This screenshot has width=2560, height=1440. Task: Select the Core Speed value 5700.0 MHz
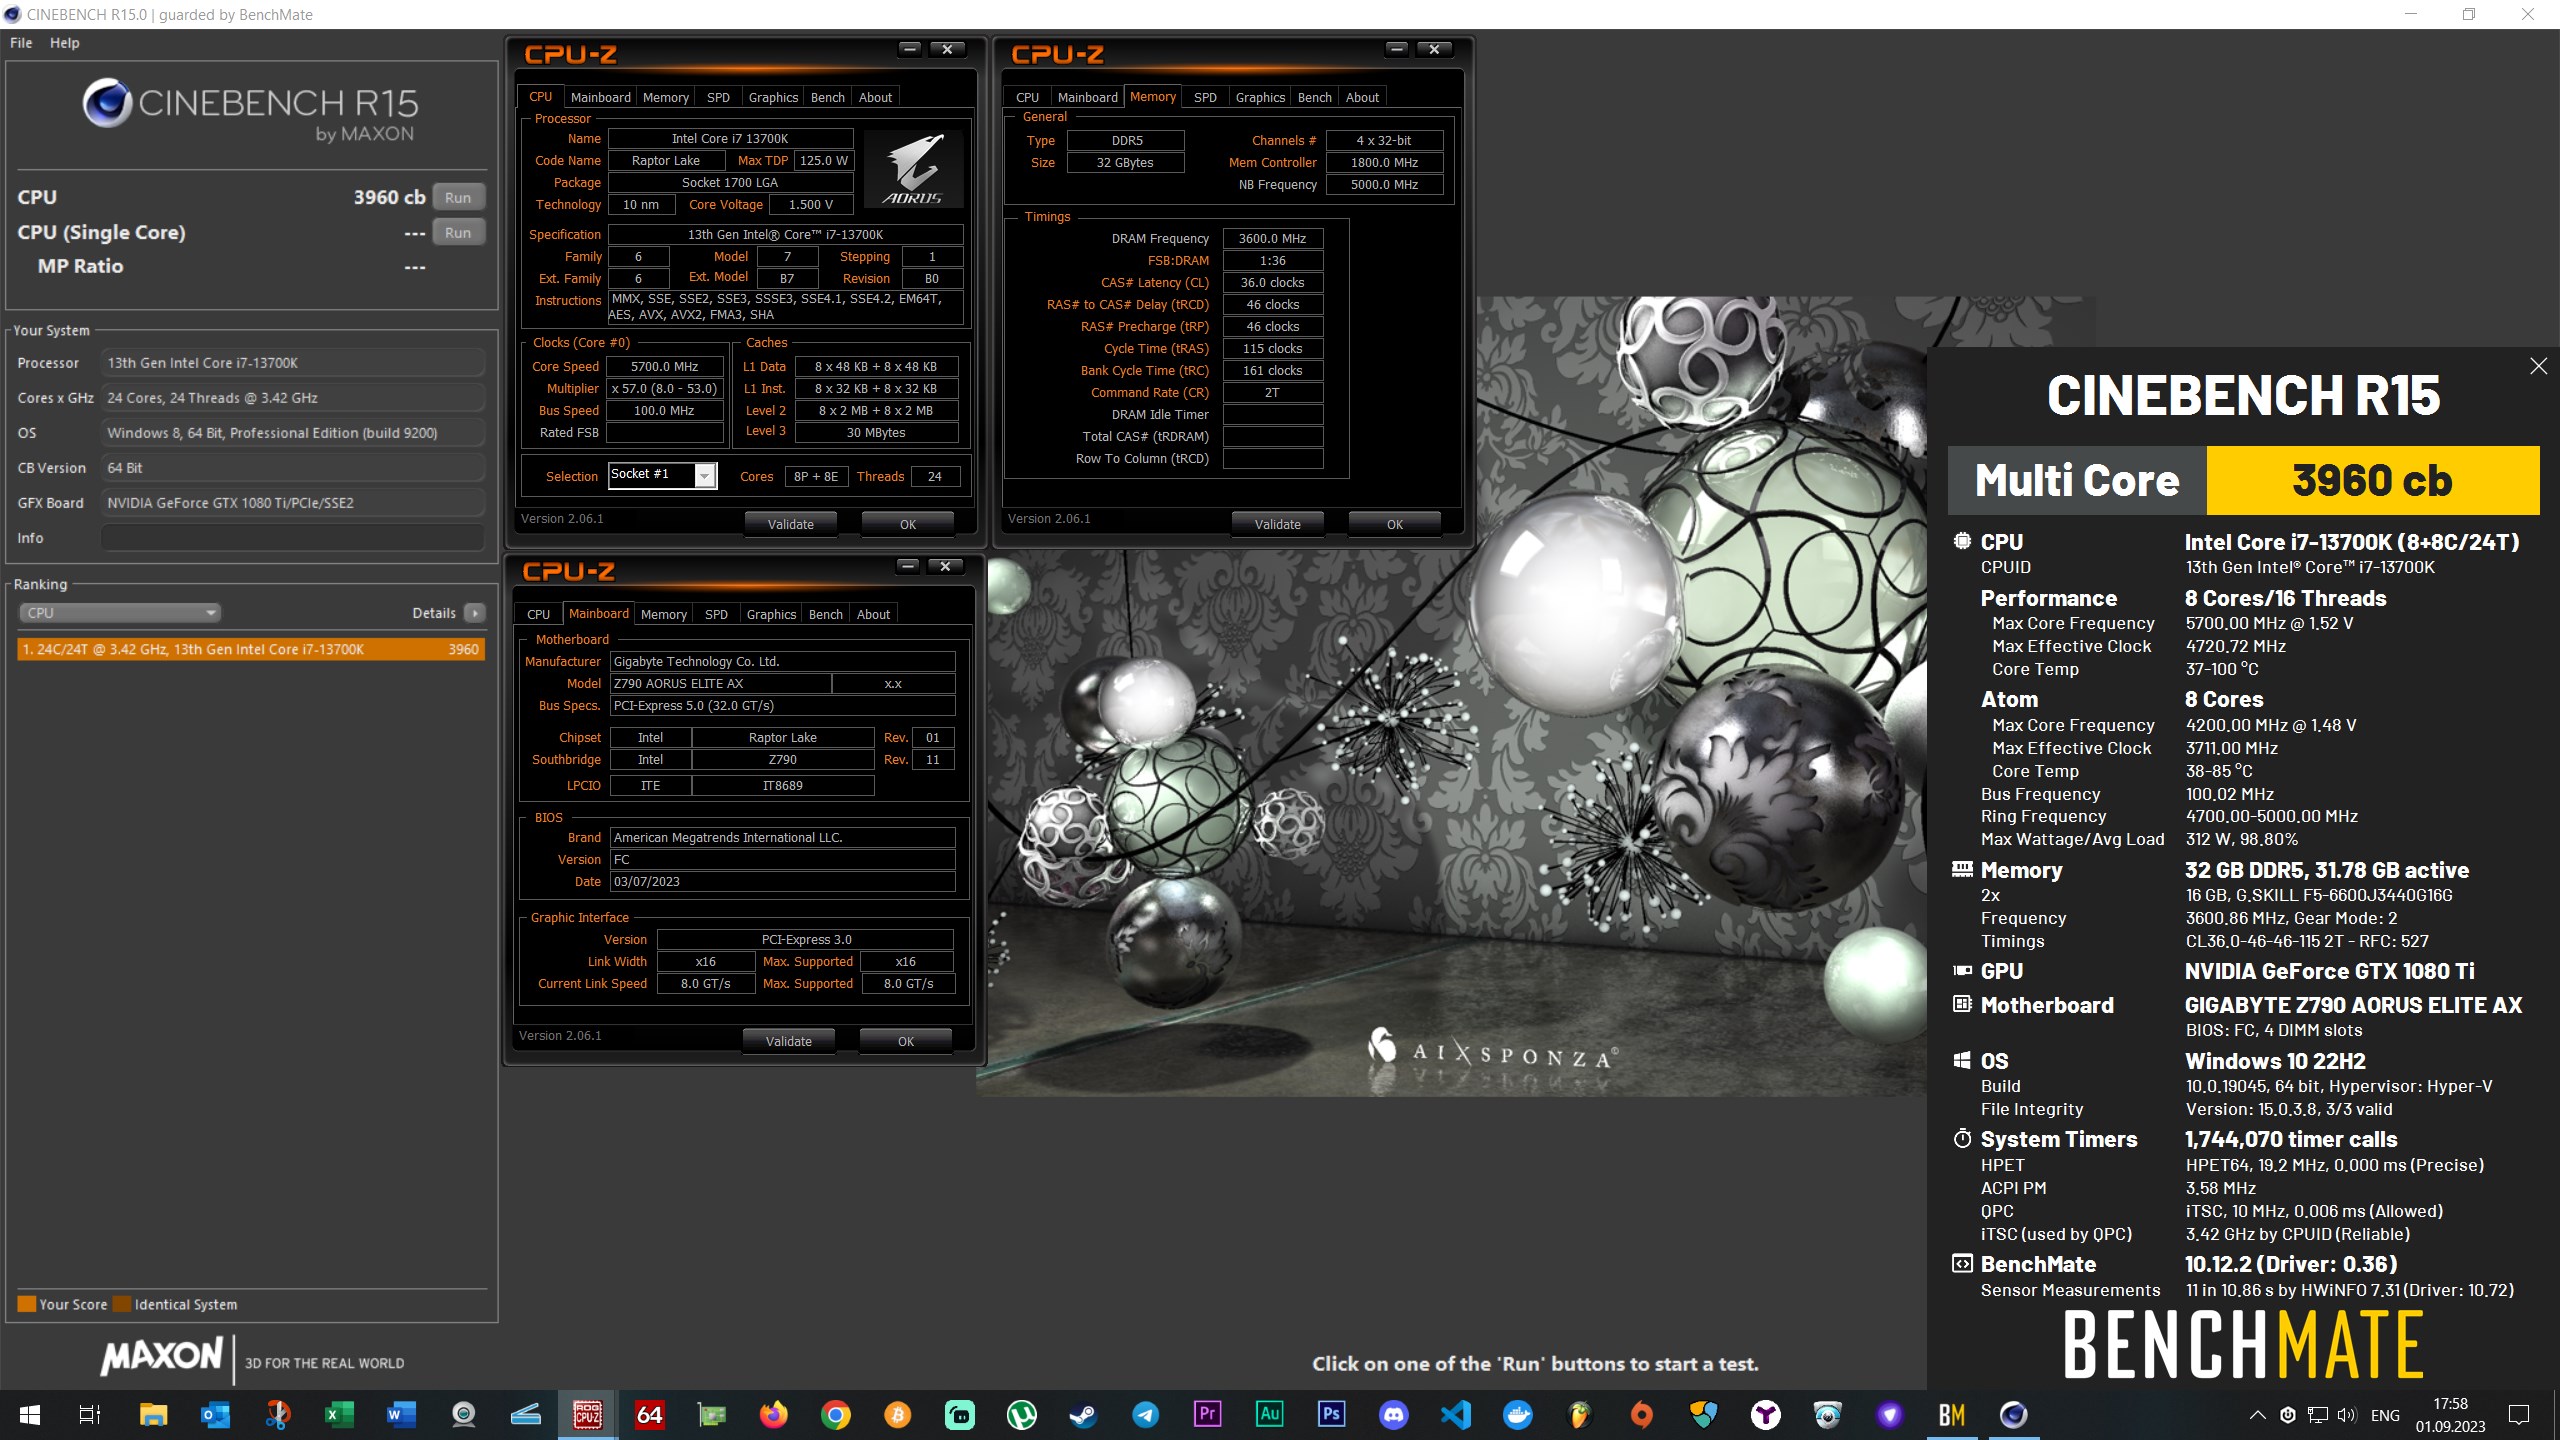click(665, 366)
